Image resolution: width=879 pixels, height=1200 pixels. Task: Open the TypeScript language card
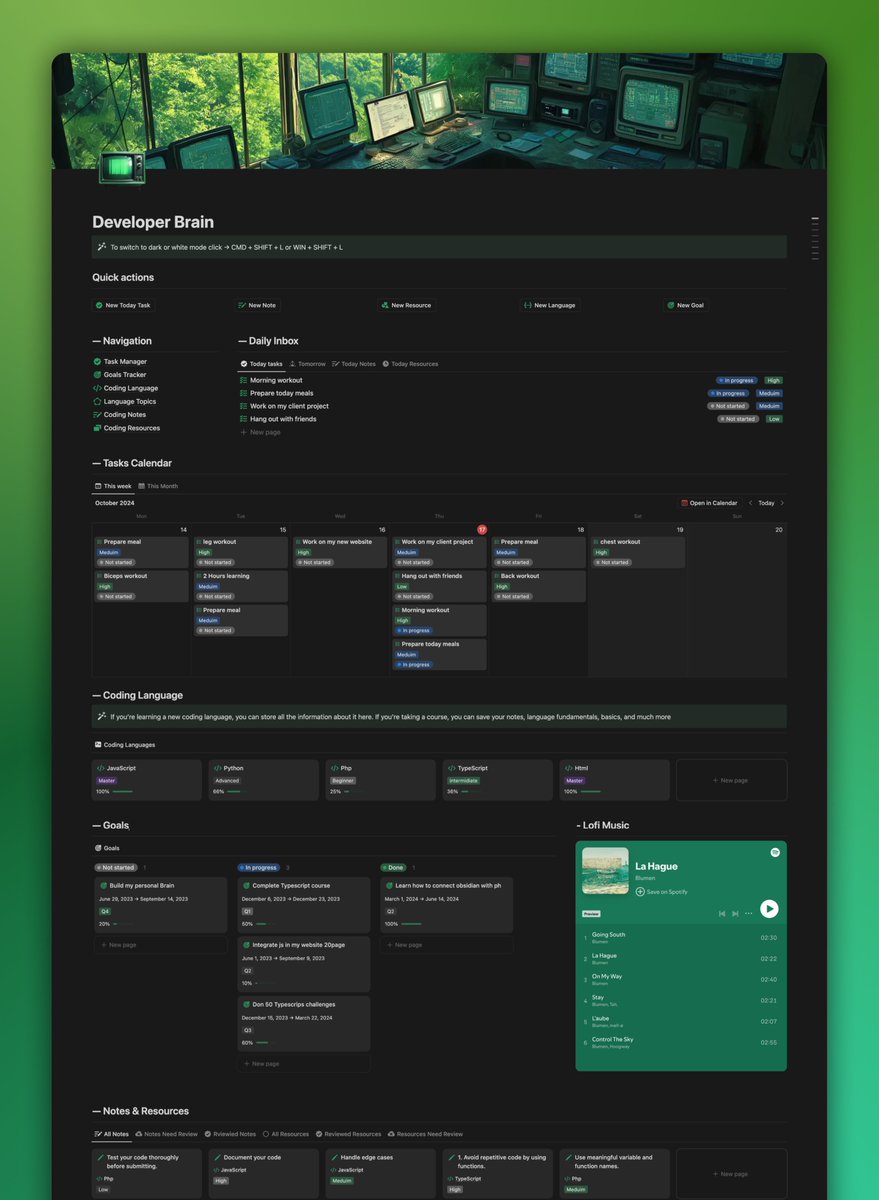(x=497, y=780)
